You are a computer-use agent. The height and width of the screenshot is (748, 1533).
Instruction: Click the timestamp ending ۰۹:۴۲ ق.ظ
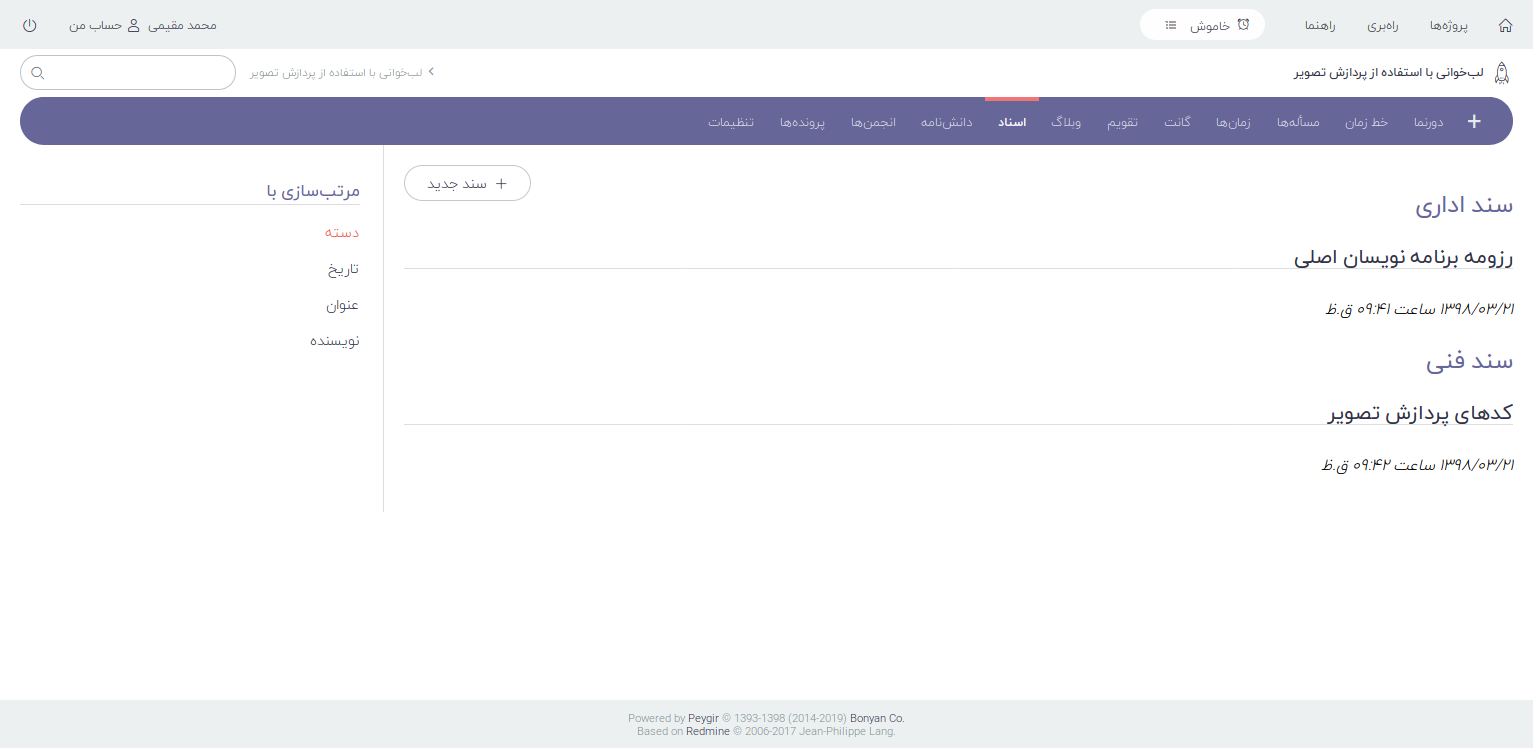pos(1419,465)
